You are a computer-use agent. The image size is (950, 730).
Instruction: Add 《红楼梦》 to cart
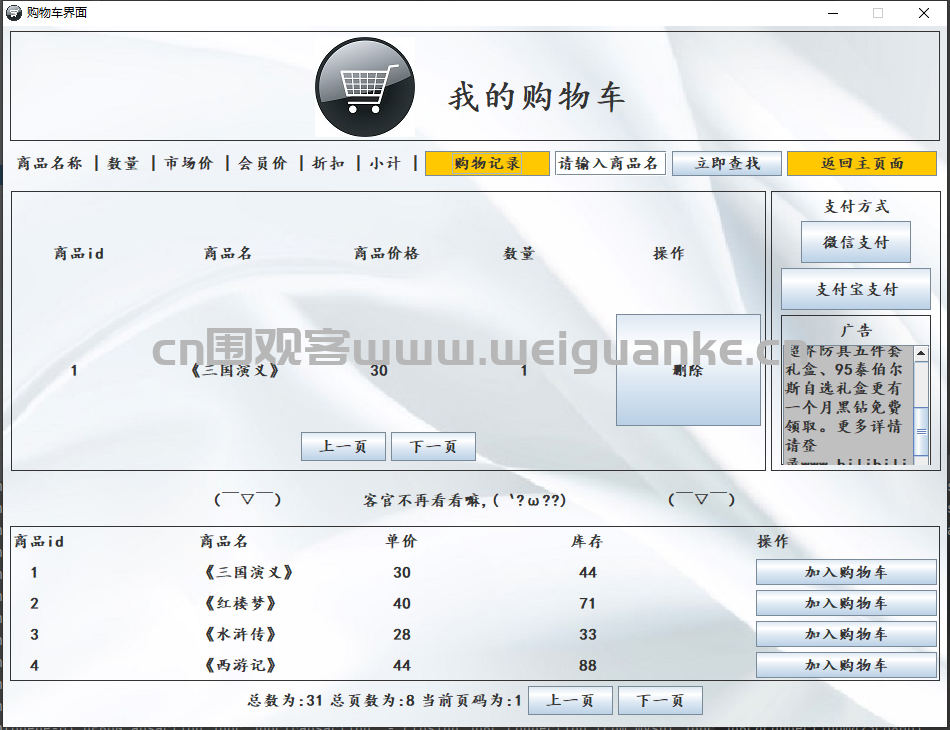click(846, 603)
